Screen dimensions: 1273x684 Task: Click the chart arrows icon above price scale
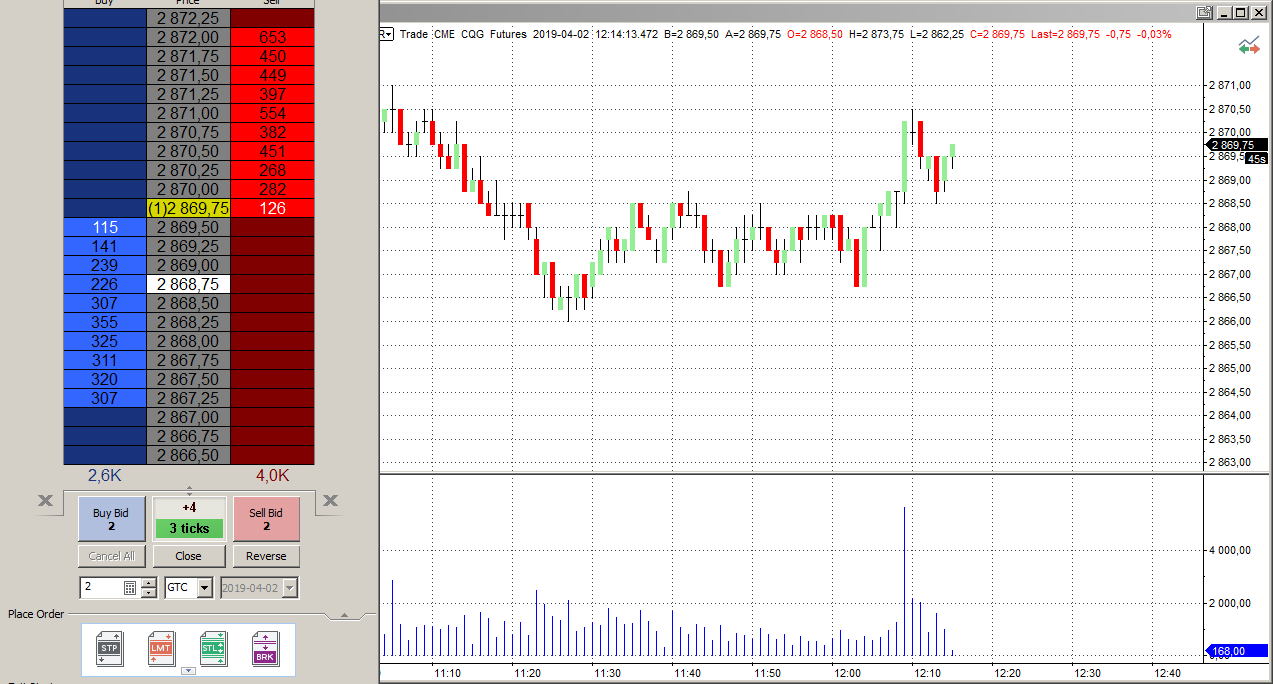click(x=1248, y=46)
